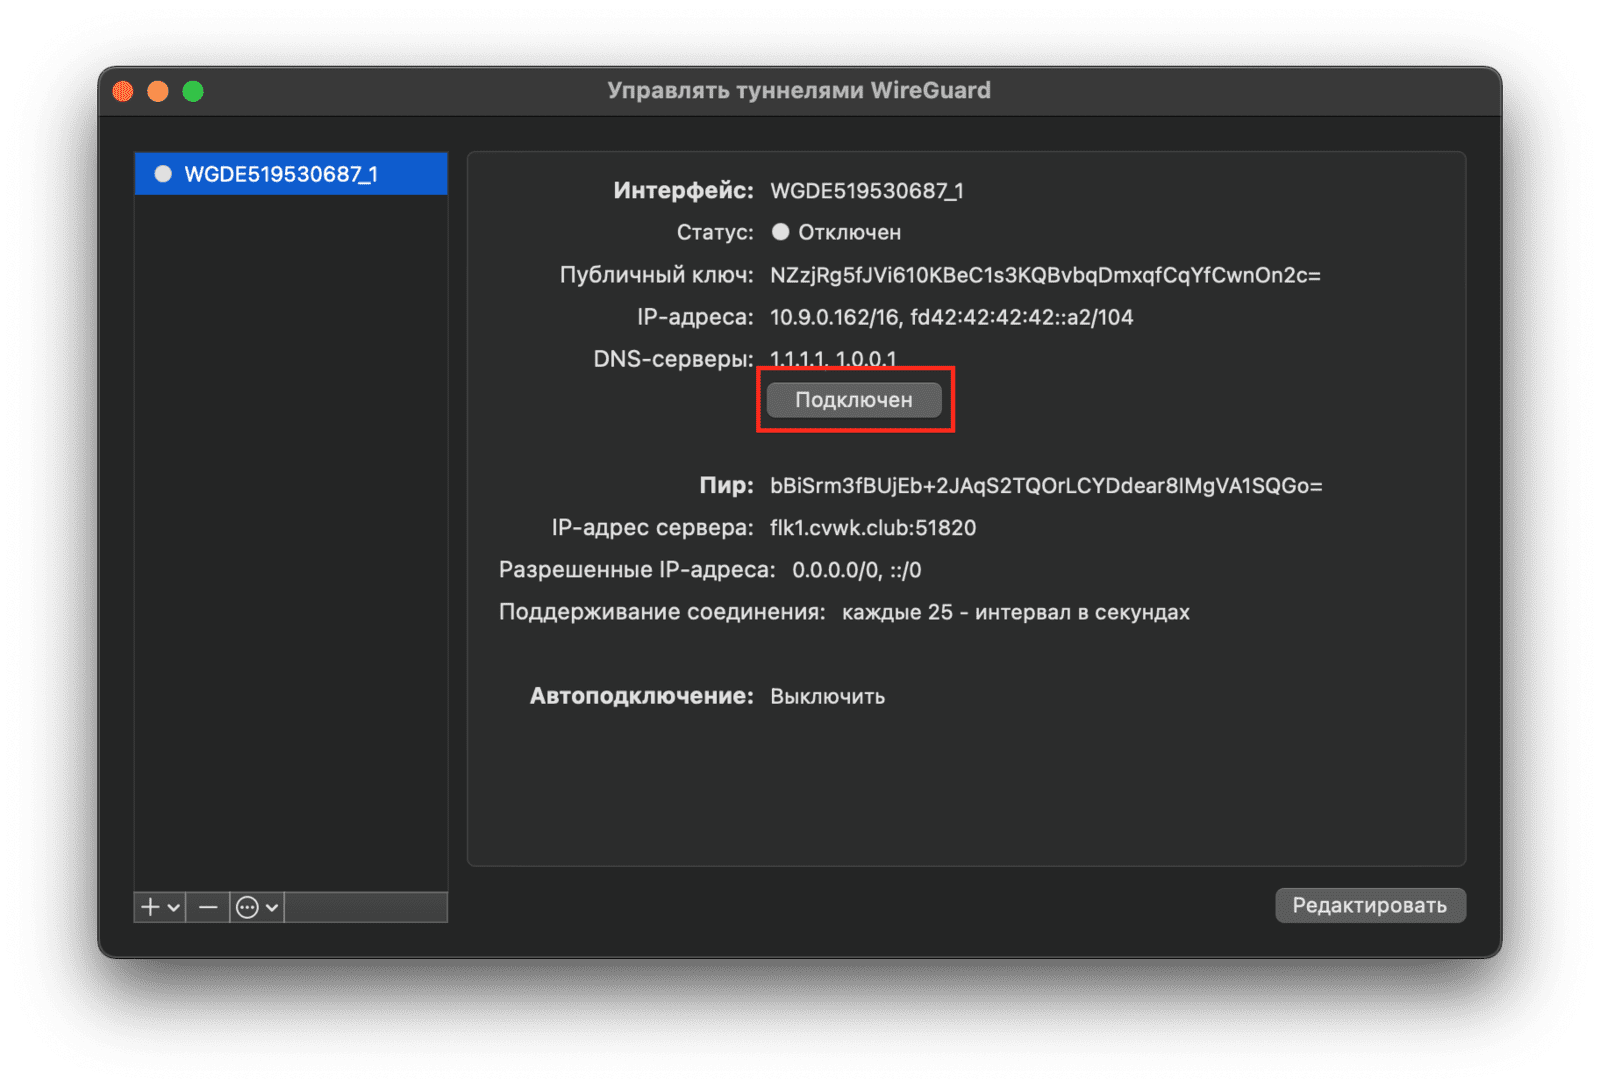Click the status circle next to Отключен
1600x1088 pixels.
click(x=781, y=232)
